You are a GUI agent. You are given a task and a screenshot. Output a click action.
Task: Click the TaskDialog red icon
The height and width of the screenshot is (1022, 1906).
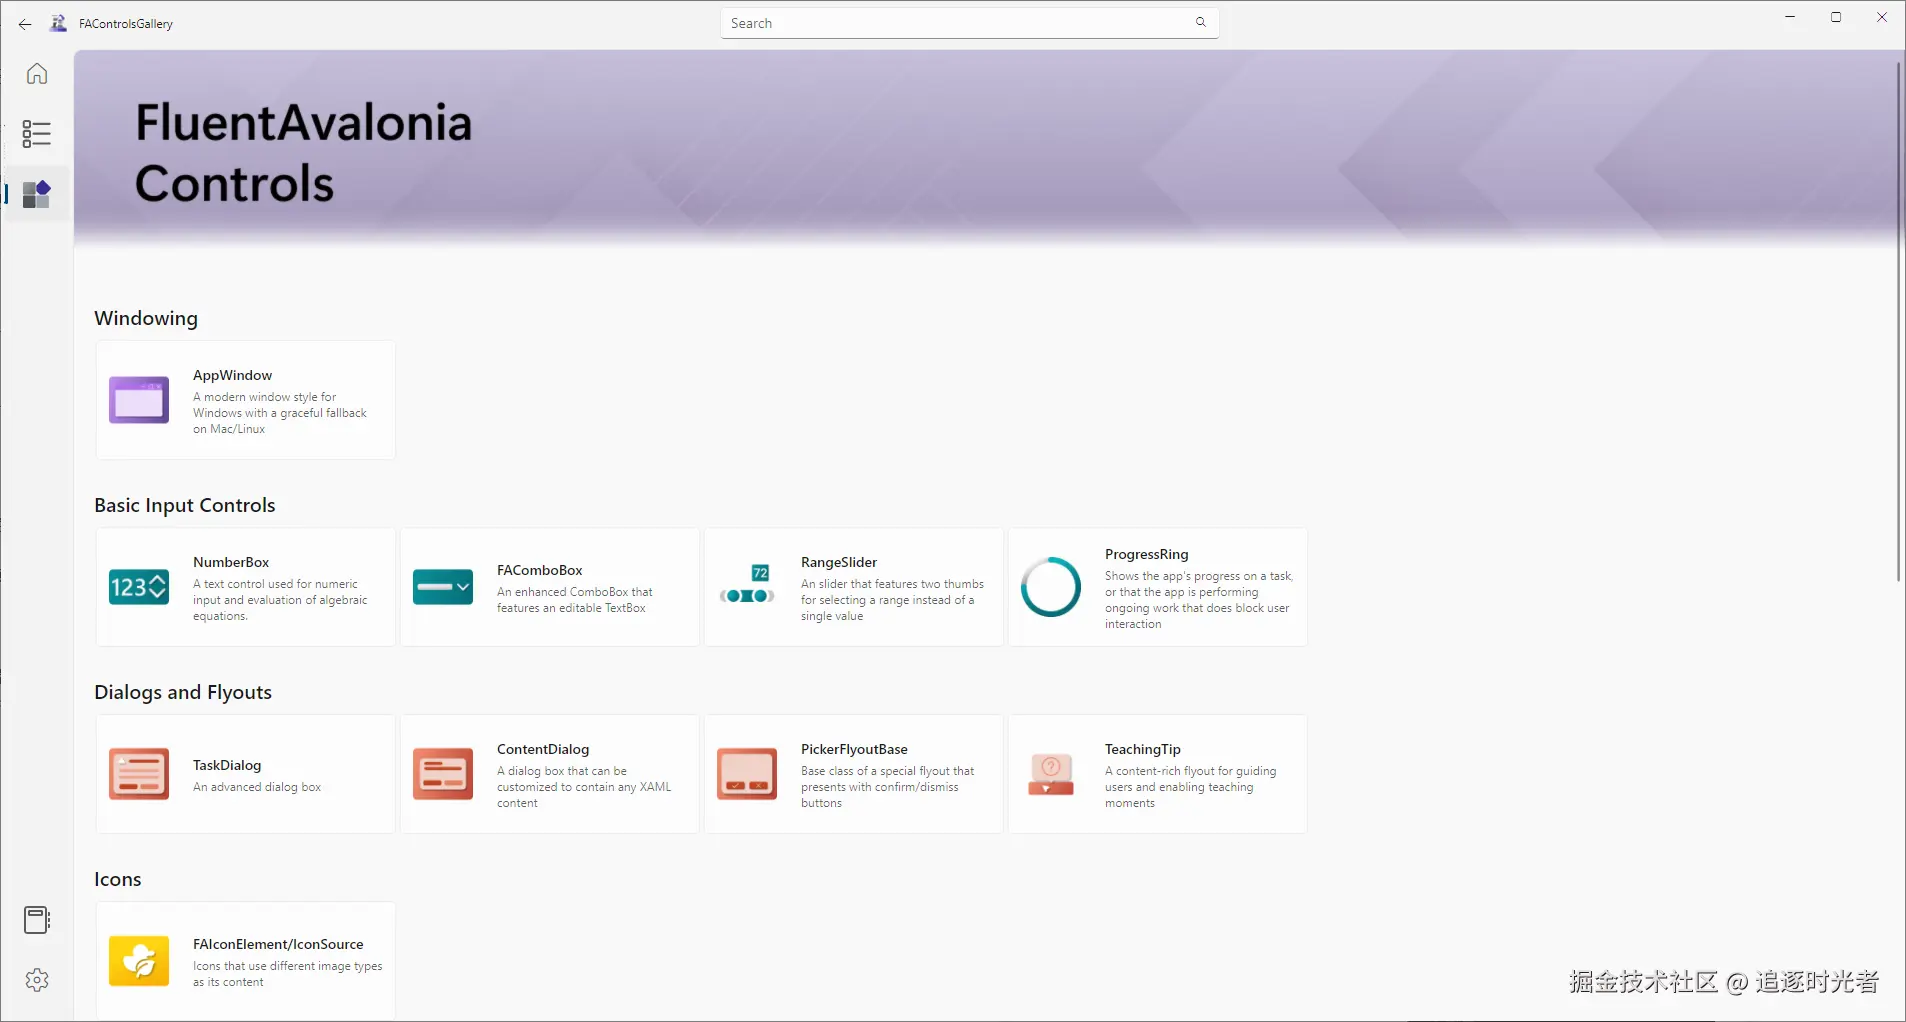click(x=139, y=774)
